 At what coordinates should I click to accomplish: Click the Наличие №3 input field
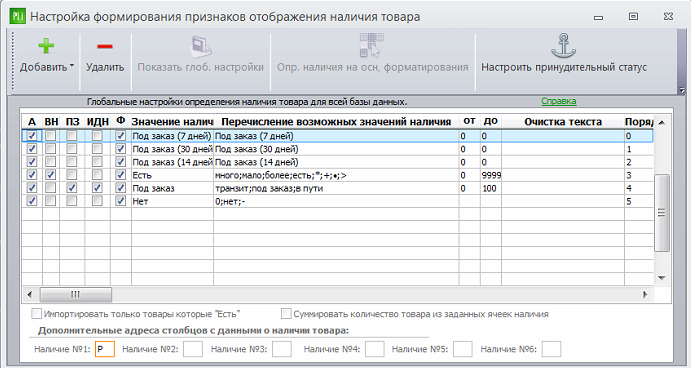(282, 349)
